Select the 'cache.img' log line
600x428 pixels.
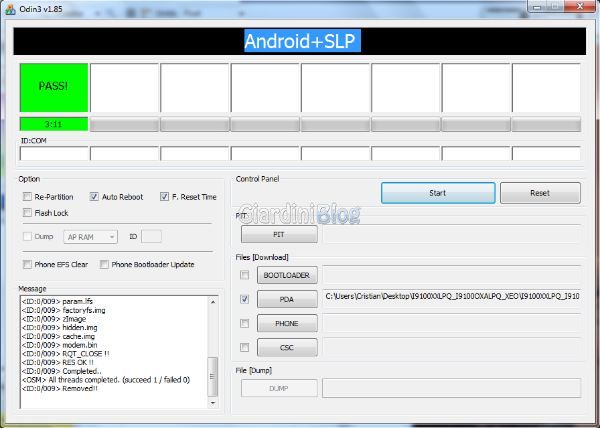(x=59, y=337)
